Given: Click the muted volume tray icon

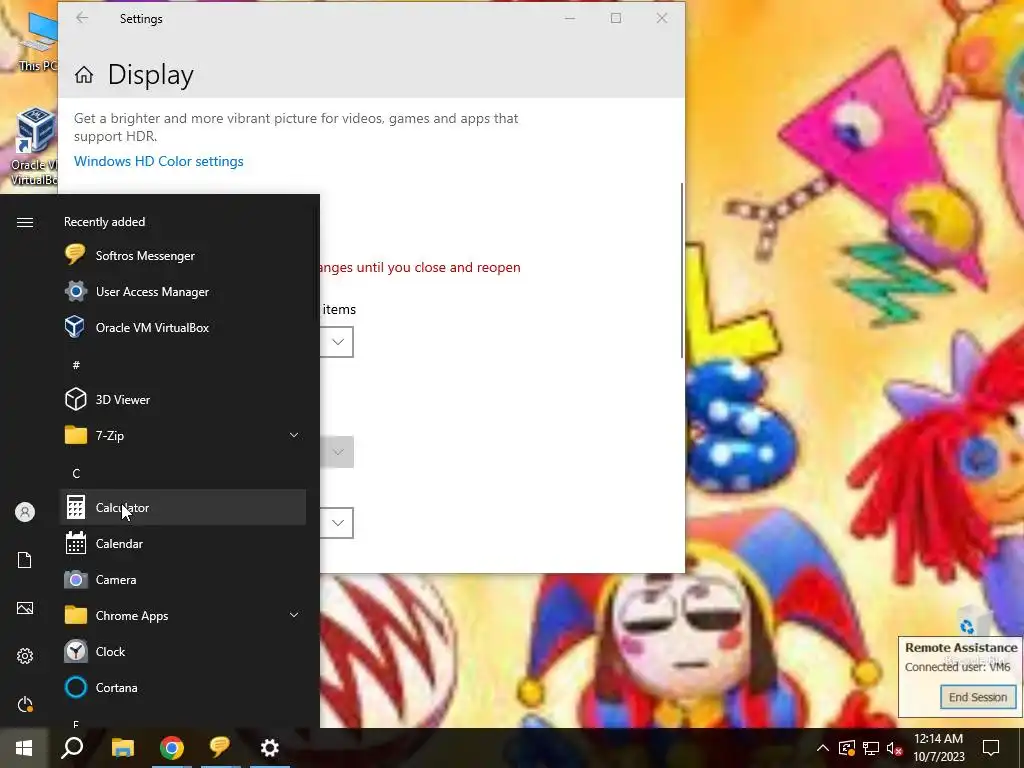Looking at the screenshot, I should 895,748.
